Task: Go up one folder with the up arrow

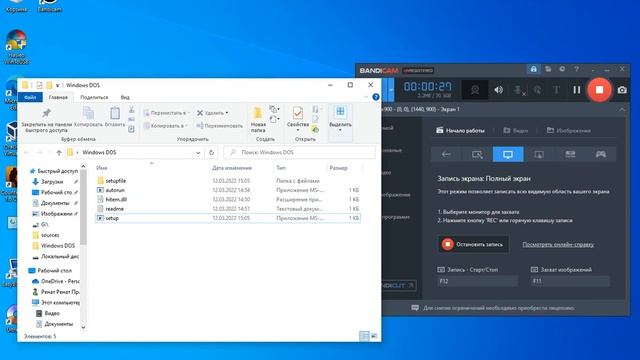Action: tap(59, 152)
